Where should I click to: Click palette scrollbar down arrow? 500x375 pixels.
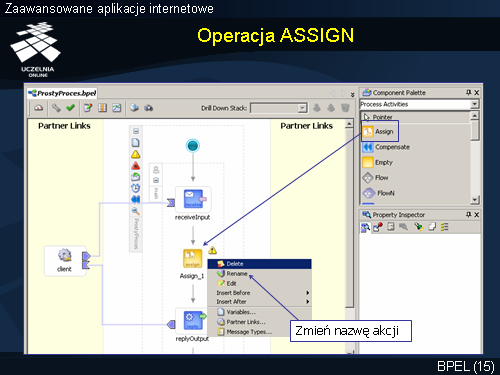coord(475,200)
